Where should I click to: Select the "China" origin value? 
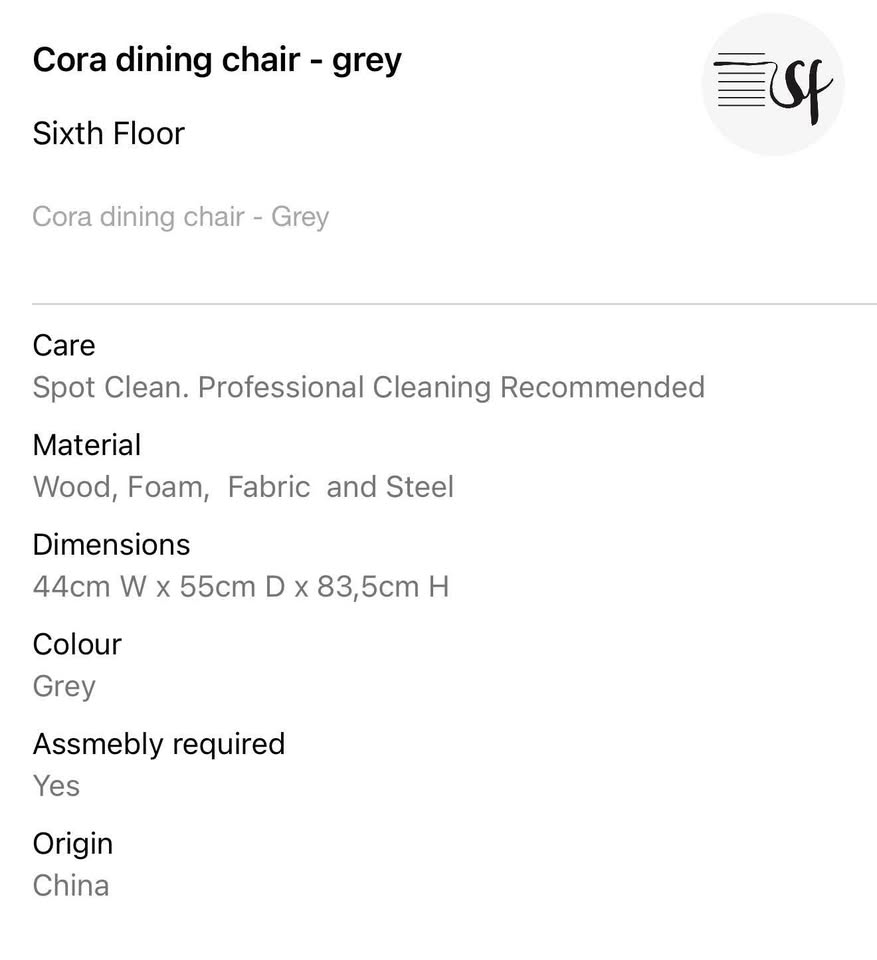[x=71, y=885]
